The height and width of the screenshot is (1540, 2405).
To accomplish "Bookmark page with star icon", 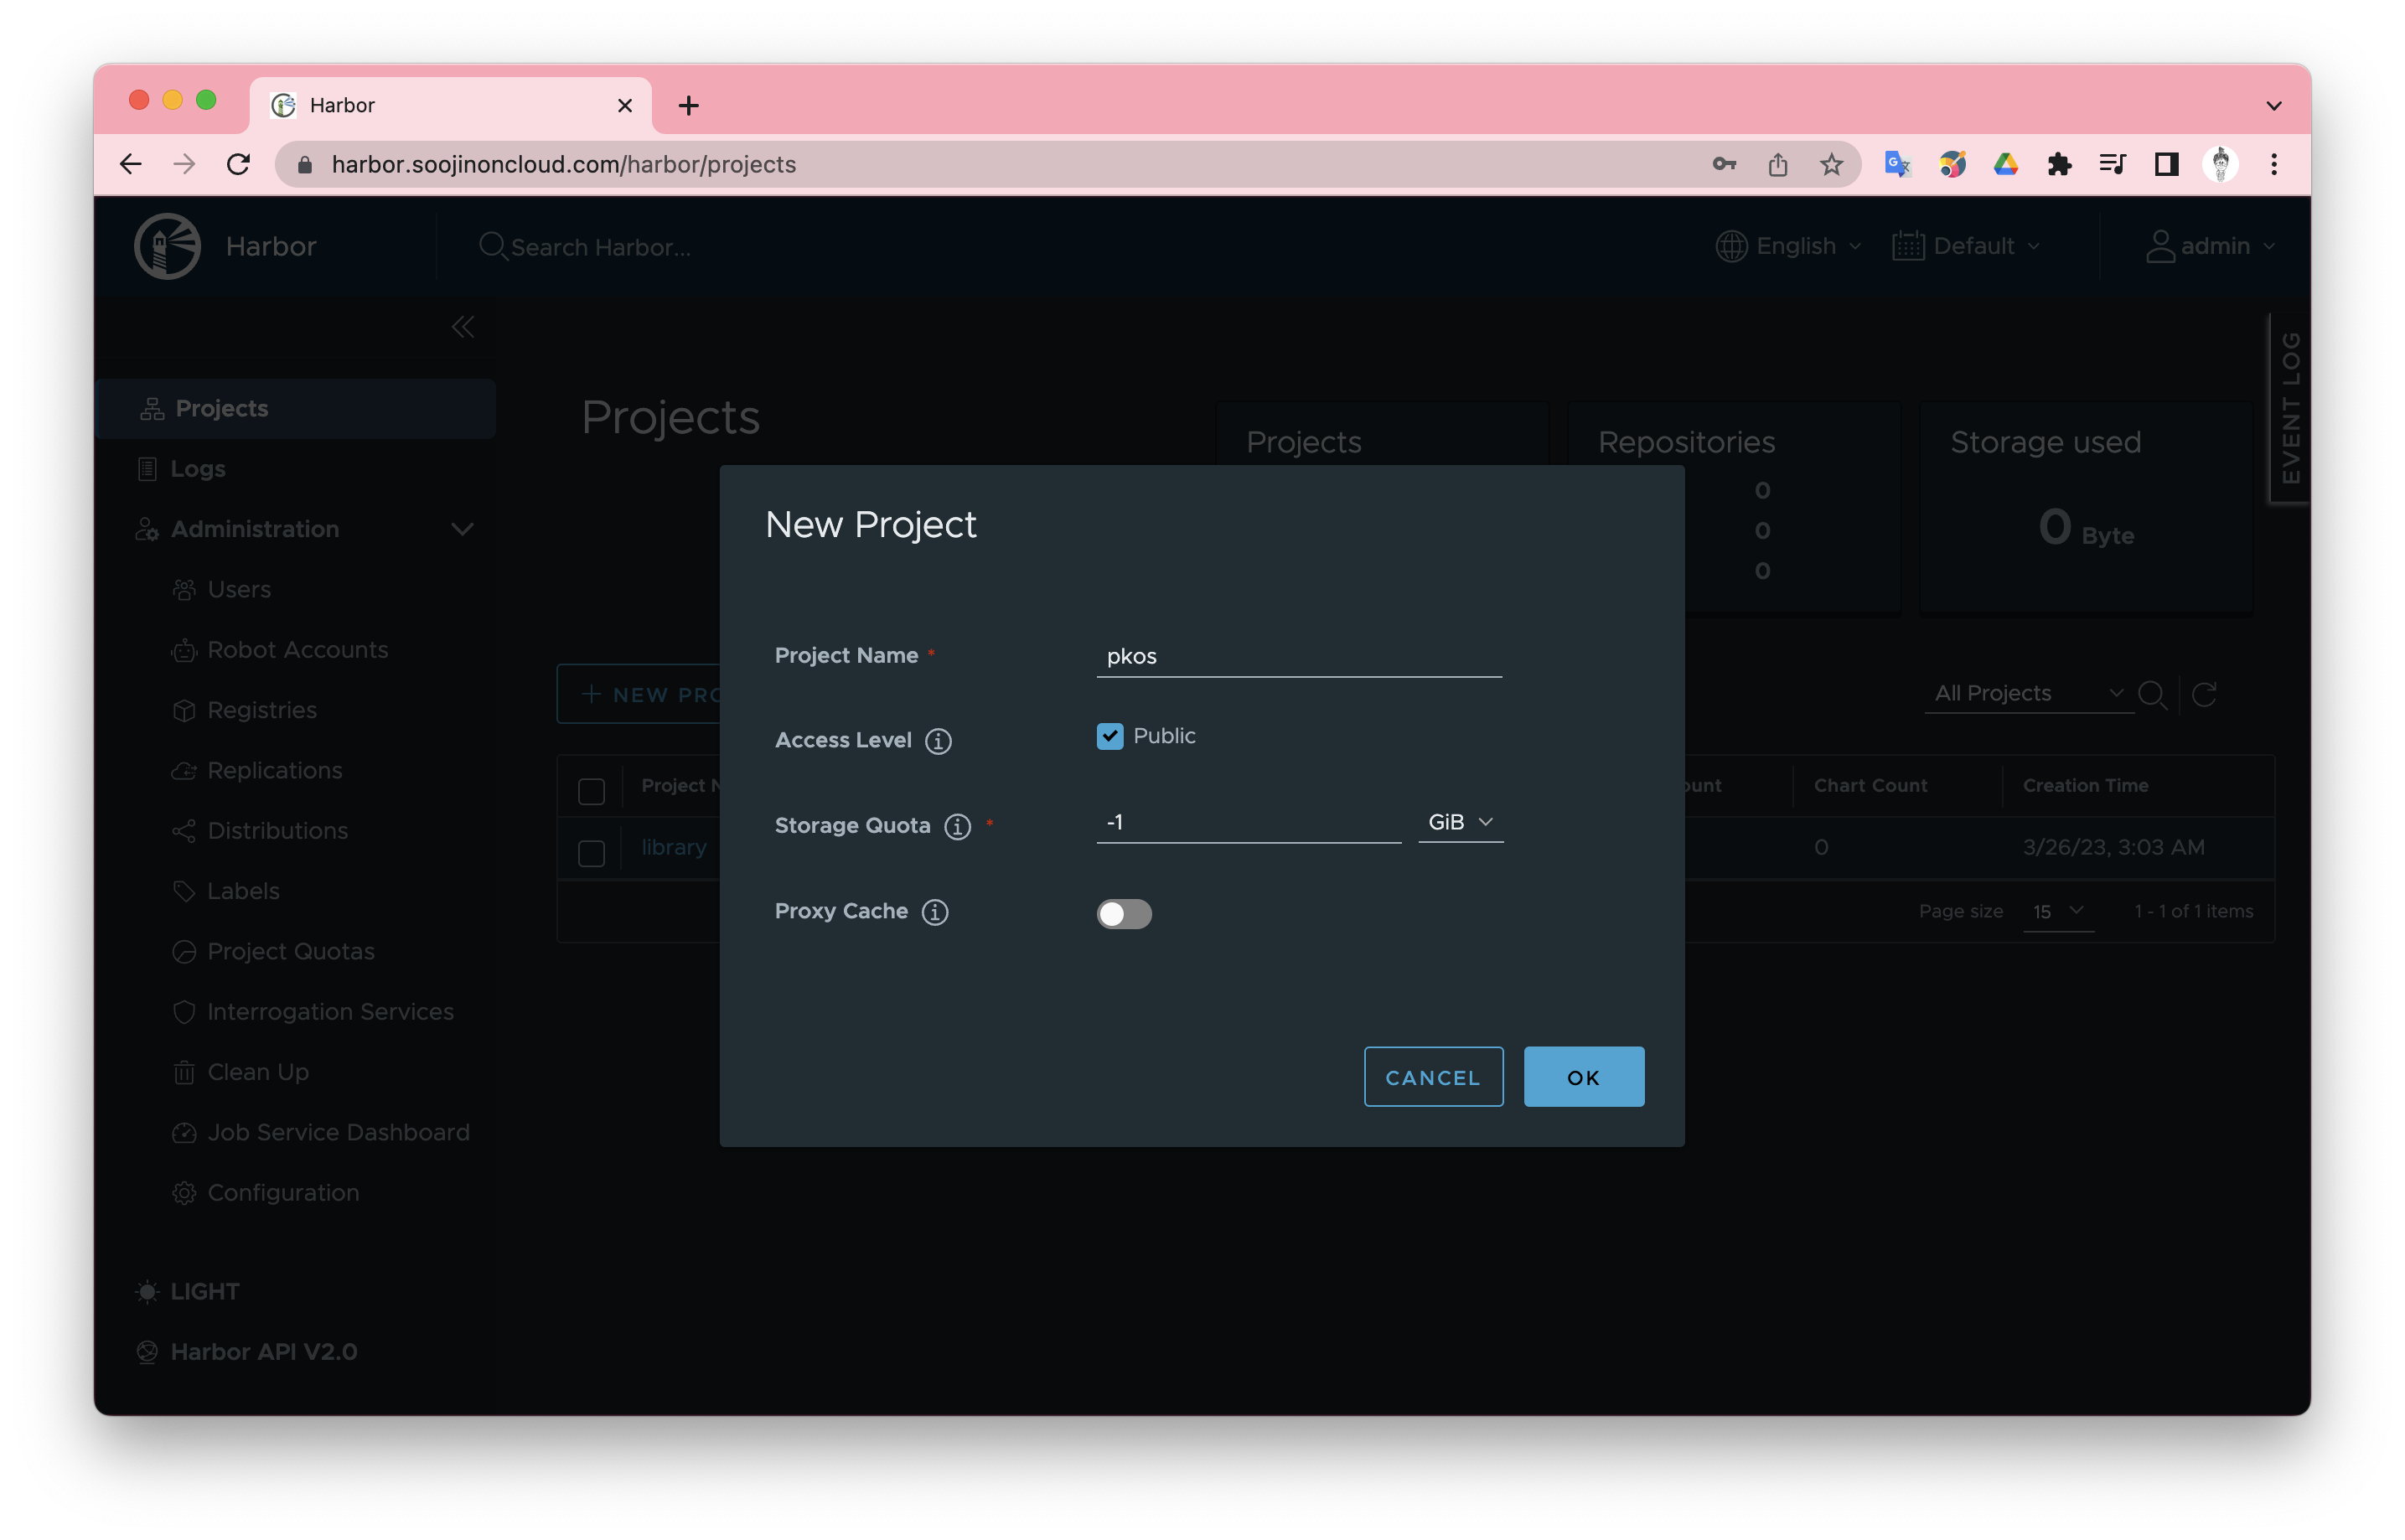I will pos(1830,164).
